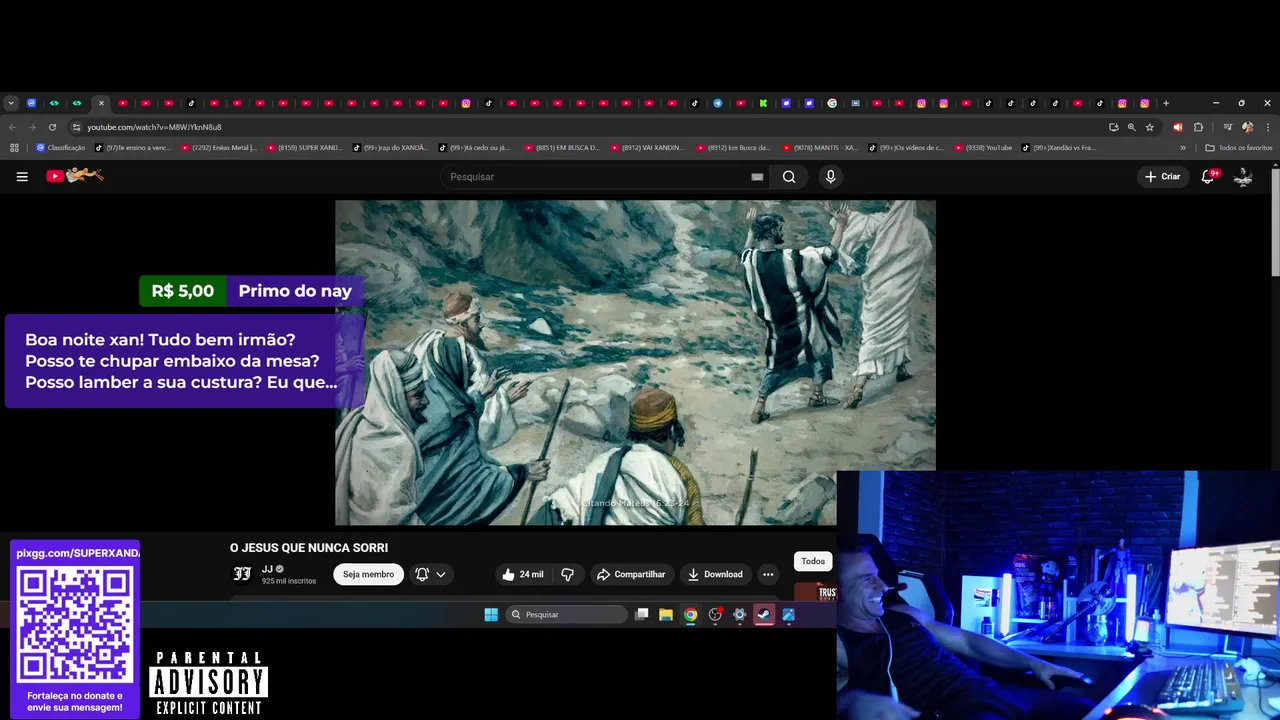Click the install app icon in the address bar
Viewport: 1280px width, 720px height.
1113,127
